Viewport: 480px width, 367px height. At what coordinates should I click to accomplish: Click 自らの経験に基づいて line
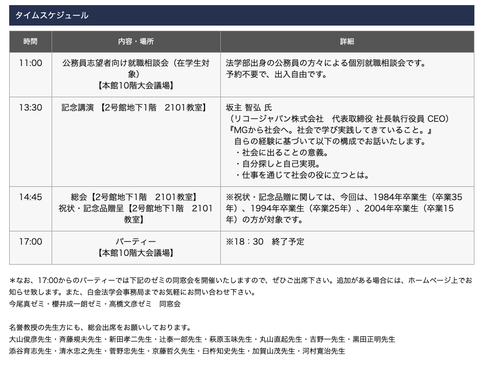click(x=330, y=141)
